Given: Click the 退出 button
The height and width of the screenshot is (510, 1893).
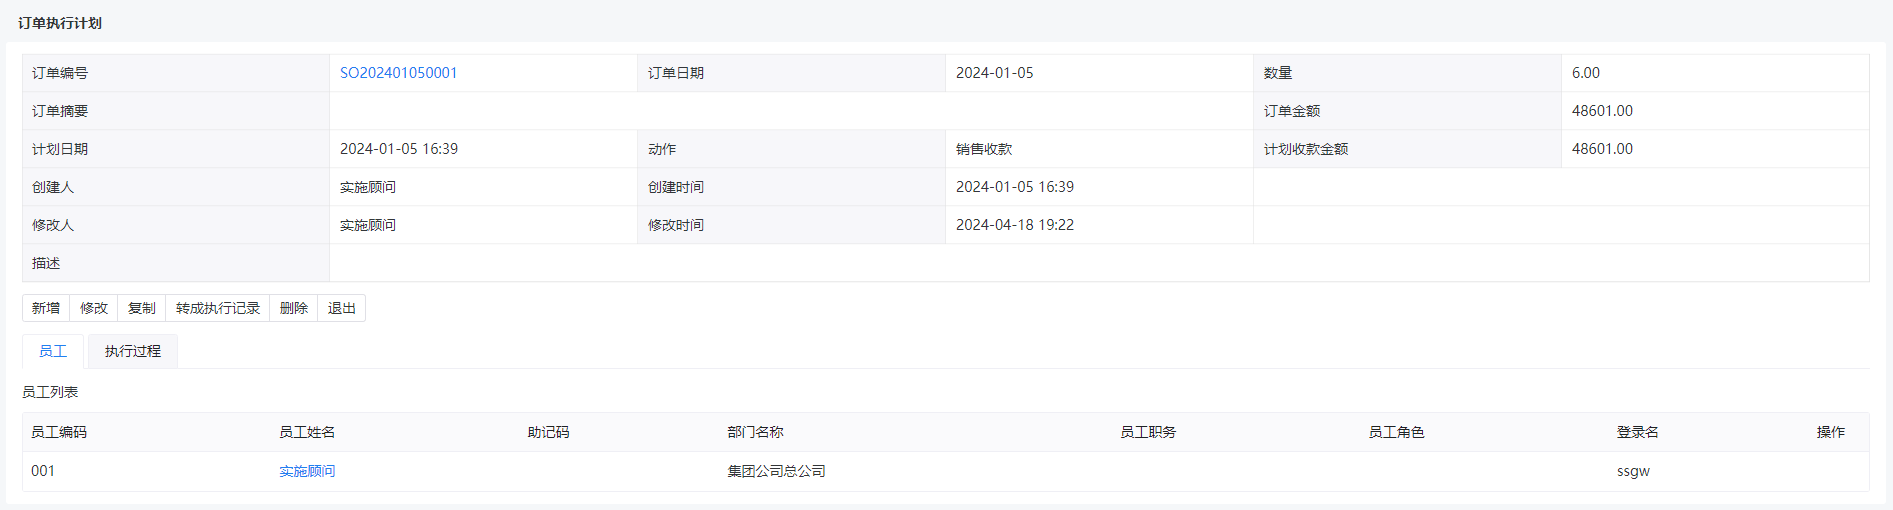Looking at the screenshot, I should 342,308.
